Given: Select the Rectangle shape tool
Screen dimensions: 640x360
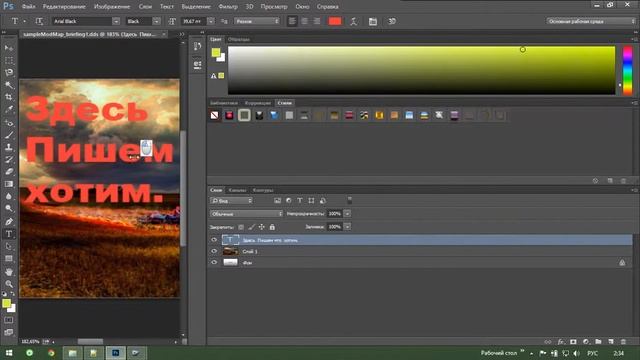Looking at the screenshot, I should click(9, 259).
